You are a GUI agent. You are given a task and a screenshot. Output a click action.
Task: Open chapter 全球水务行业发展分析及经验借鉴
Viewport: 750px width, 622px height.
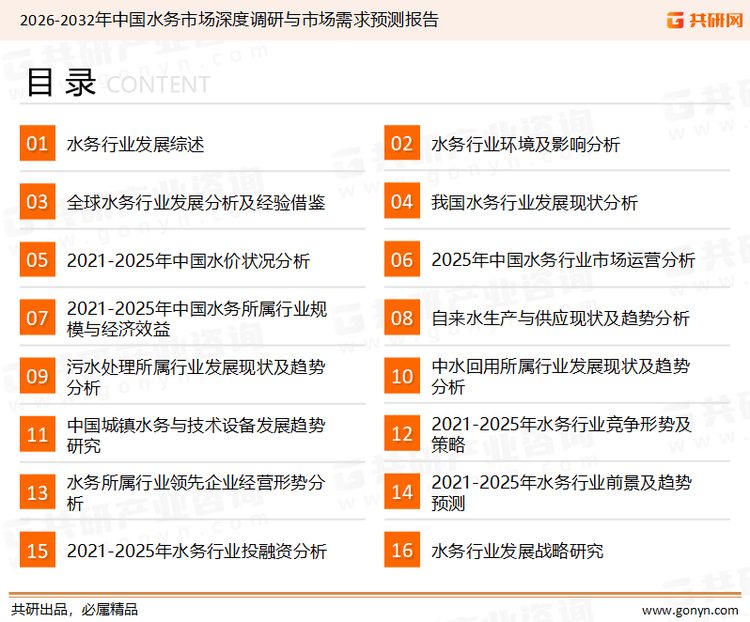tap(195, 203)
